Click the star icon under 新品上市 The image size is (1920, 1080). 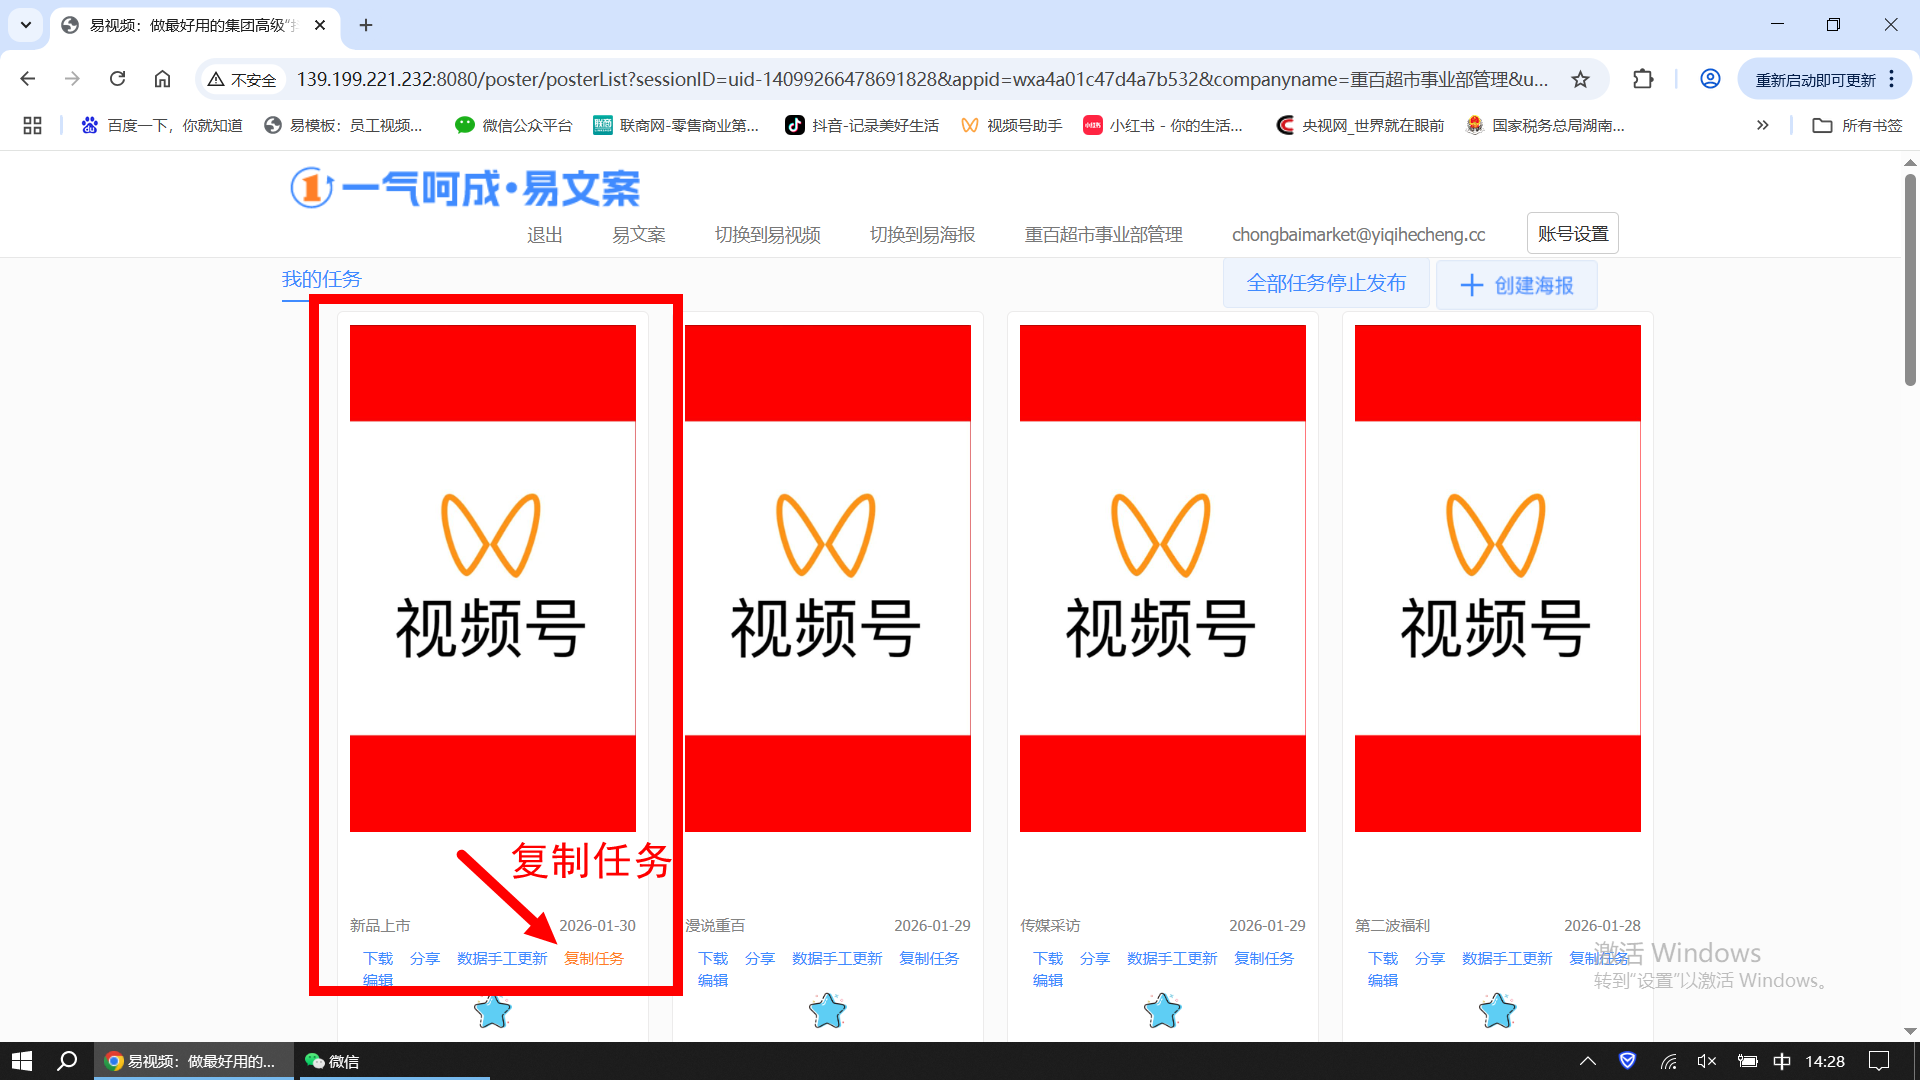pos(493,1012)
